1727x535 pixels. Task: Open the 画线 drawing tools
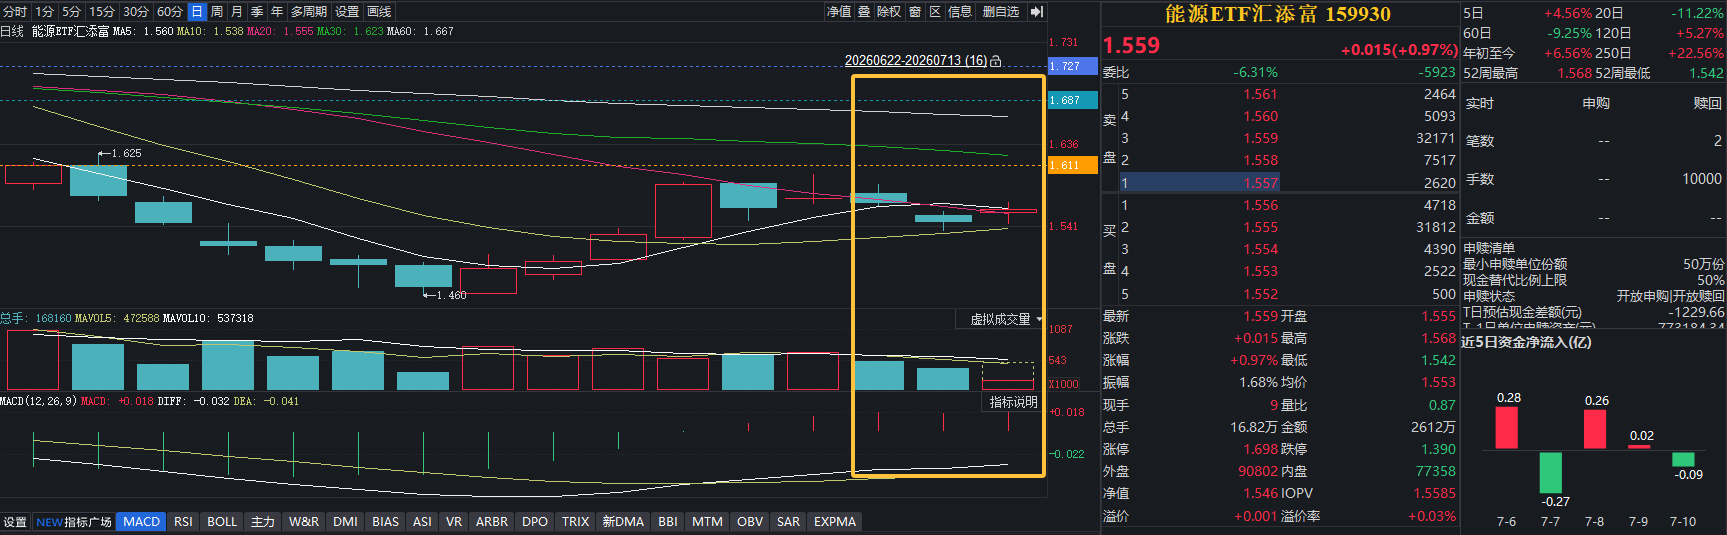click(379, 12)
